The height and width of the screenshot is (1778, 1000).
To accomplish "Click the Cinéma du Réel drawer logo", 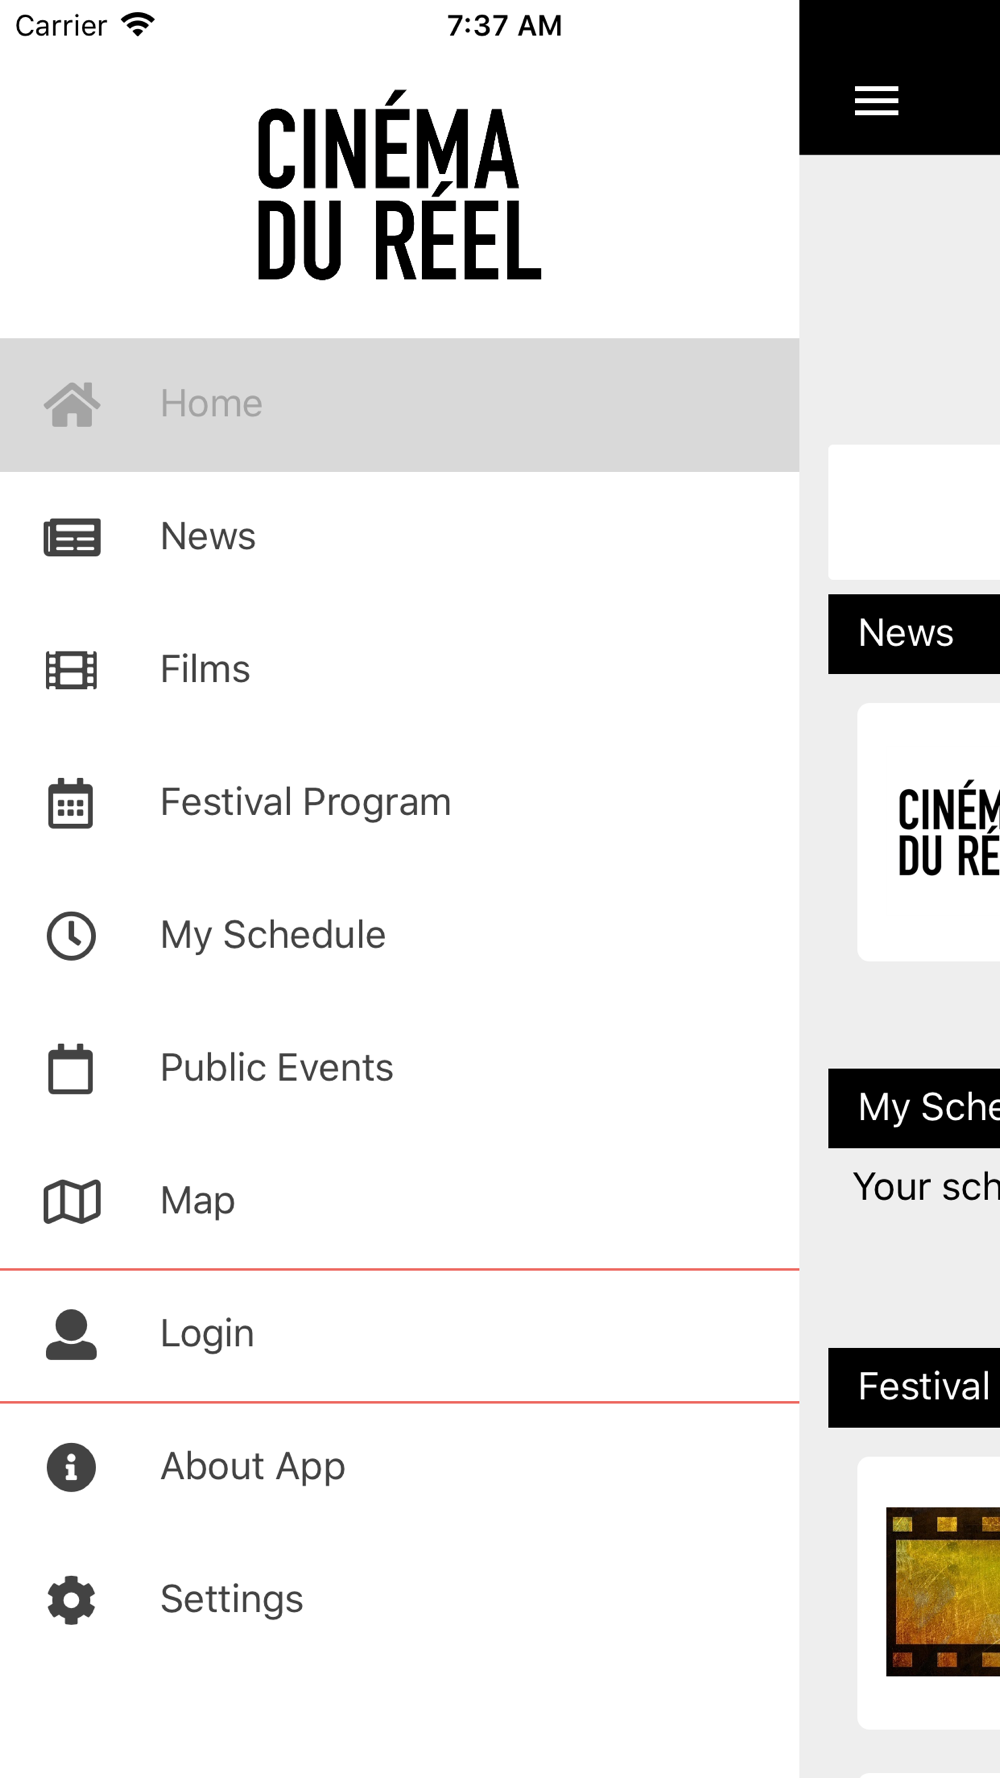I will click(399, 186).
